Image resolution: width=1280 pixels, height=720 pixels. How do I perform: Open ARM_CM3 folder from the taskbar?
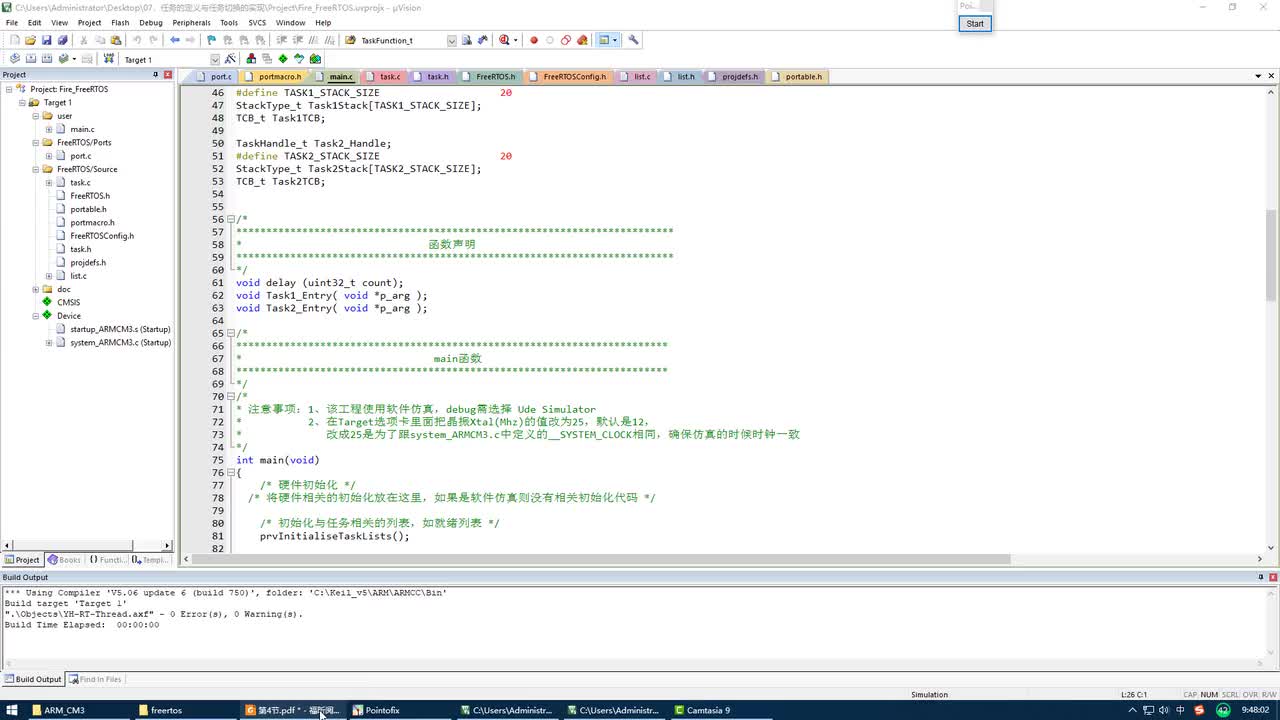[x=64, y=710]
